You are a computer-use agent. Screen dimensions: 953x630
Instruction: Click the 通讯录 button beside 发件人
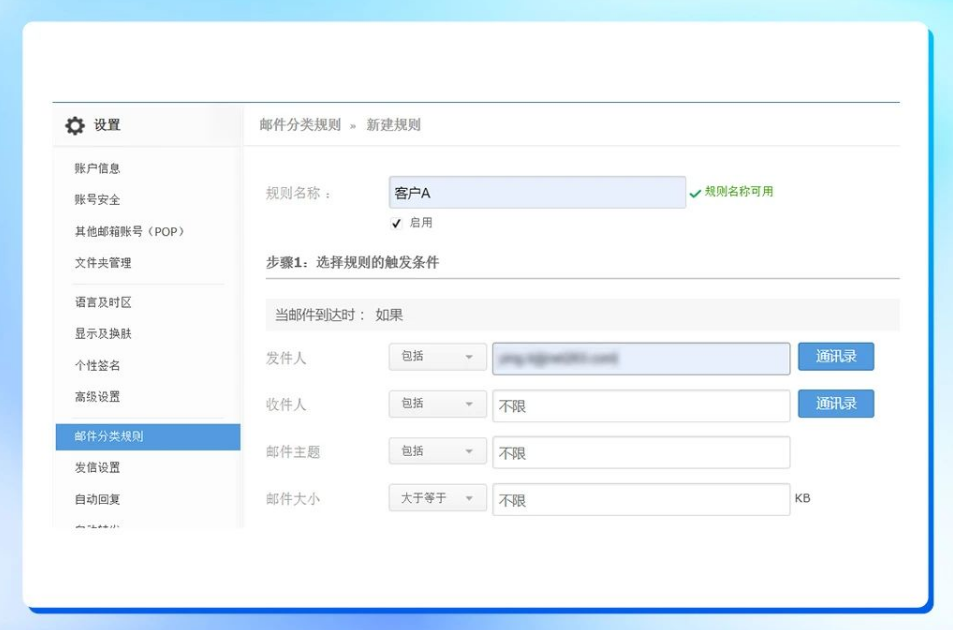836,356
